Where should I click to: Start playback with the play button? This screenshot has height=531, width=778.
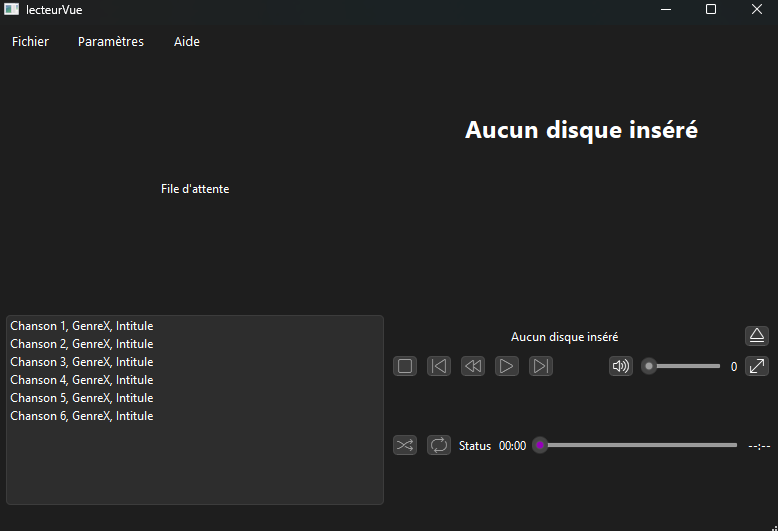tap(507, 366)
